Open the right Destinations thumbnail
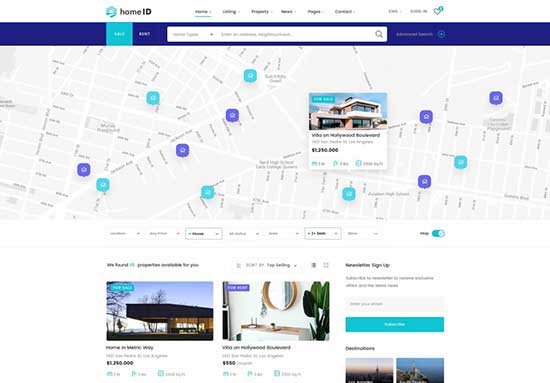The height and width of the screenshot is (383, 550). [x=420, y=370]
